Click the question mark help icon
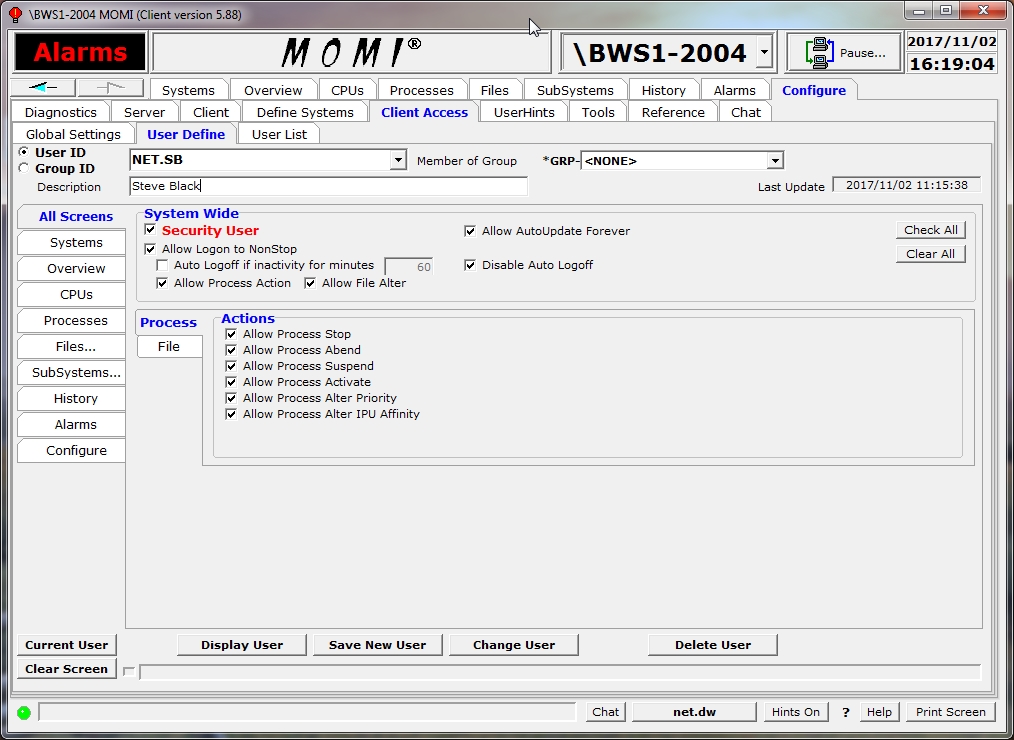Screen dimensions: 1014x740 click(845, 712)
